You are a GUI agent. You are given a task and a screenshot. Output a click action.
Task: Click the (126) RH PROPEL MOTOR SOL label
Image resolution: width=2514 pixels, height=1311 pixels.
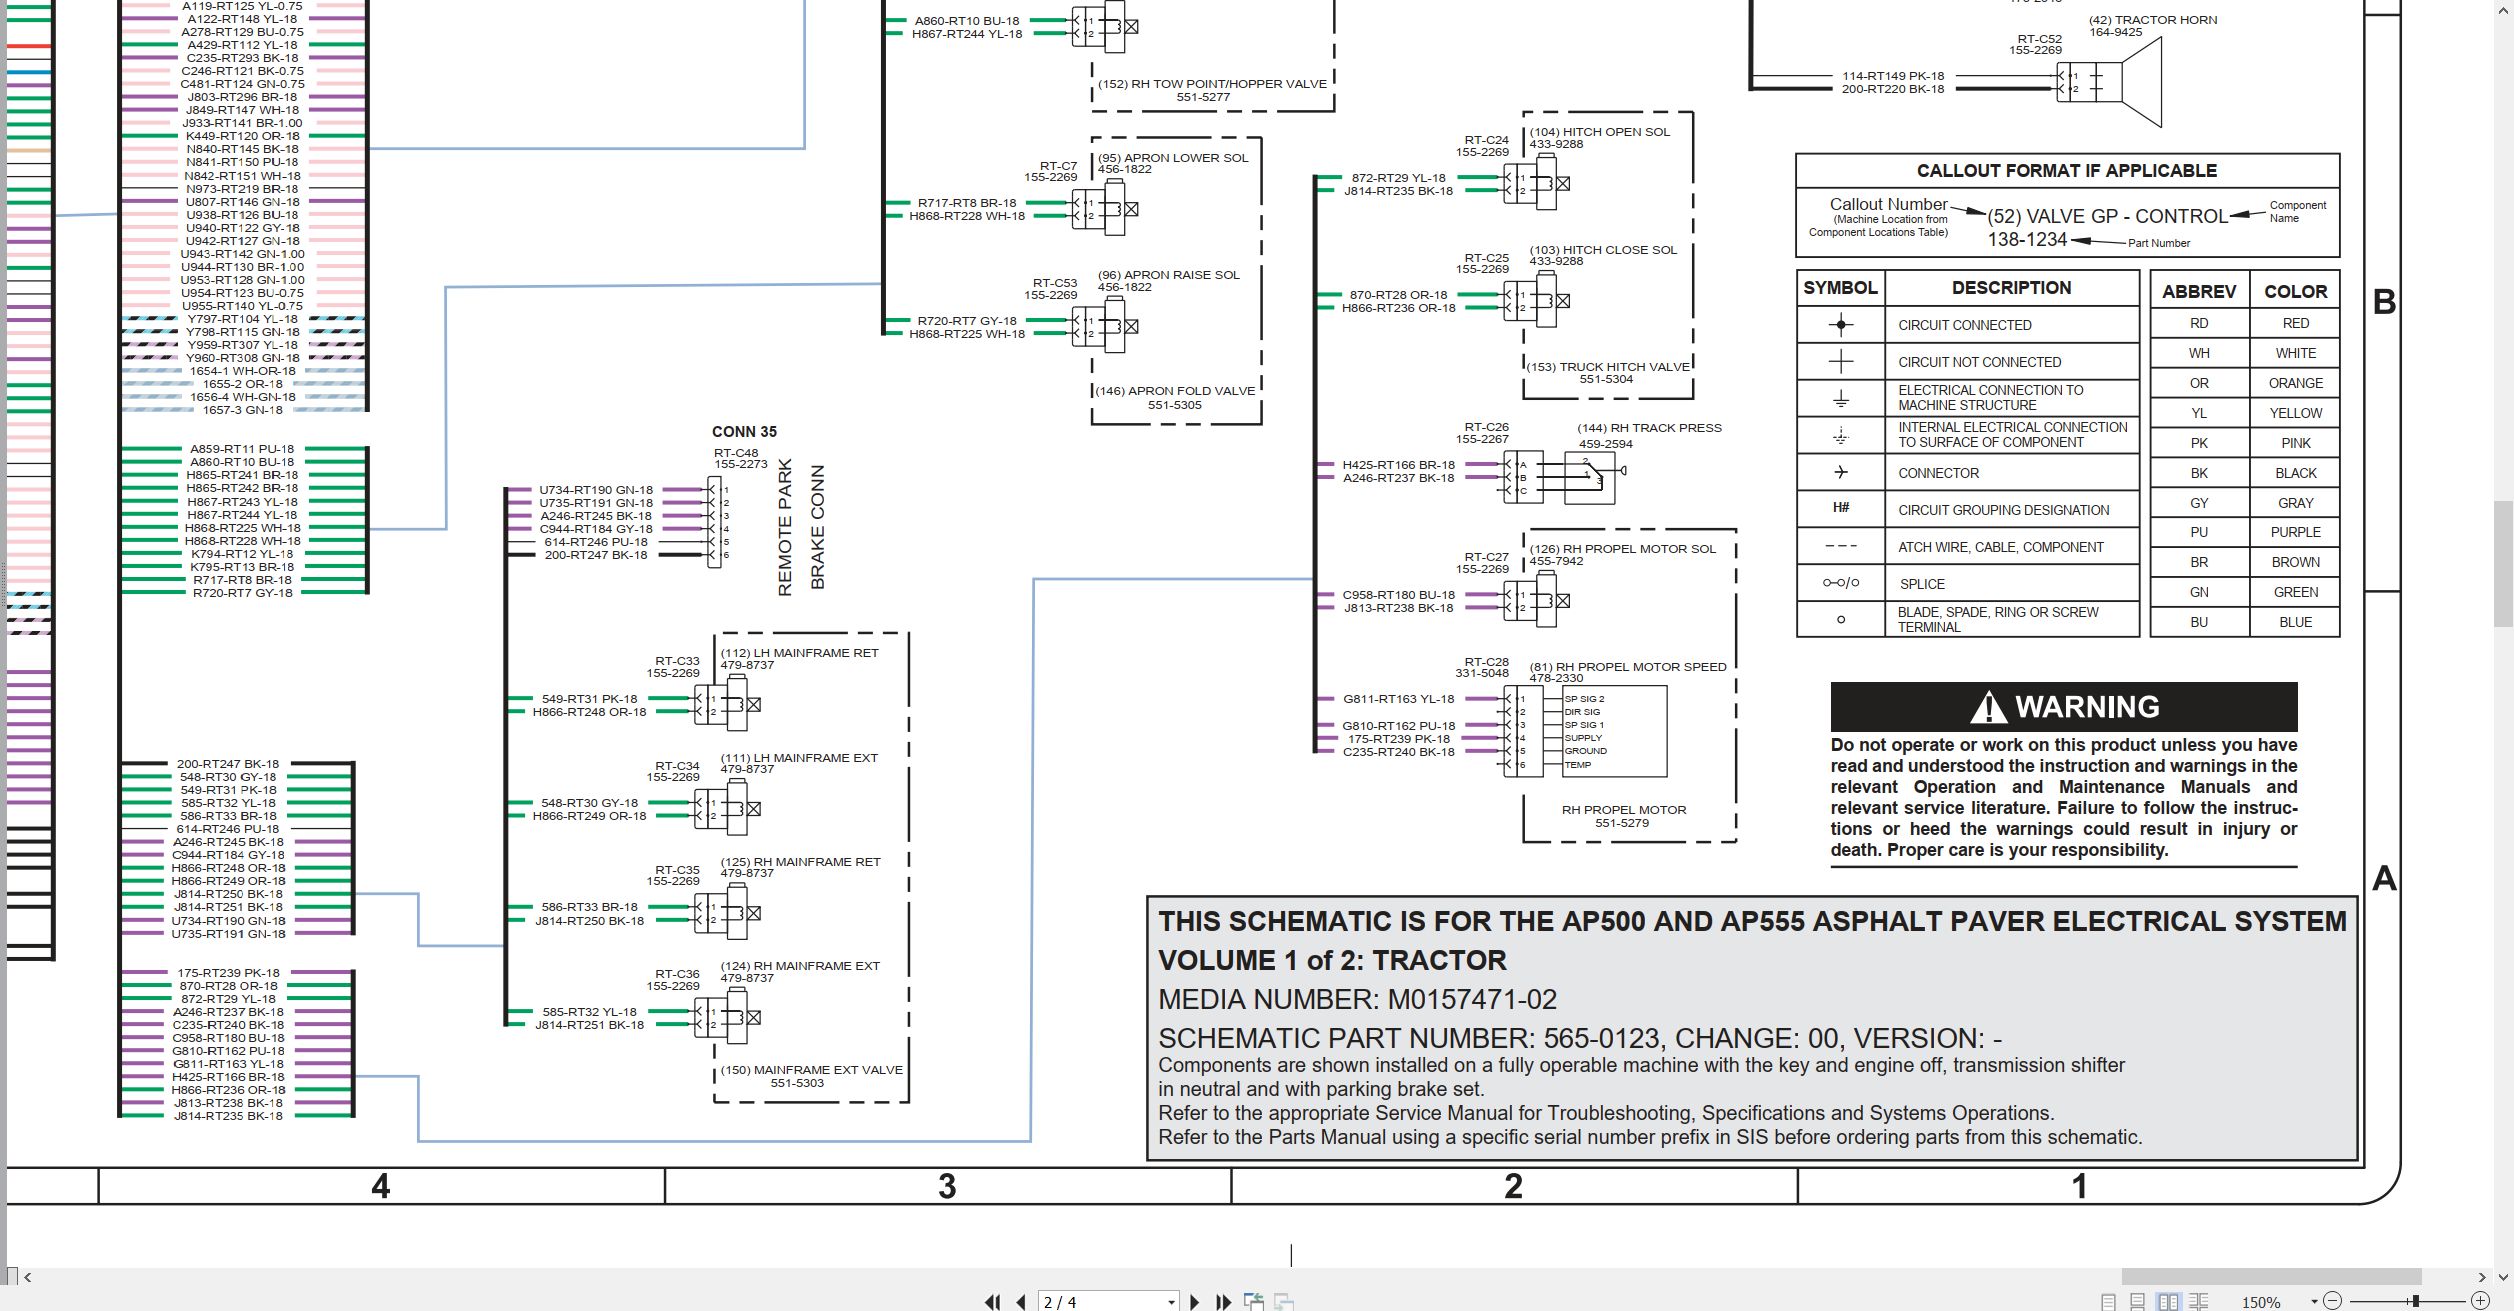(x=1622, y=549)
